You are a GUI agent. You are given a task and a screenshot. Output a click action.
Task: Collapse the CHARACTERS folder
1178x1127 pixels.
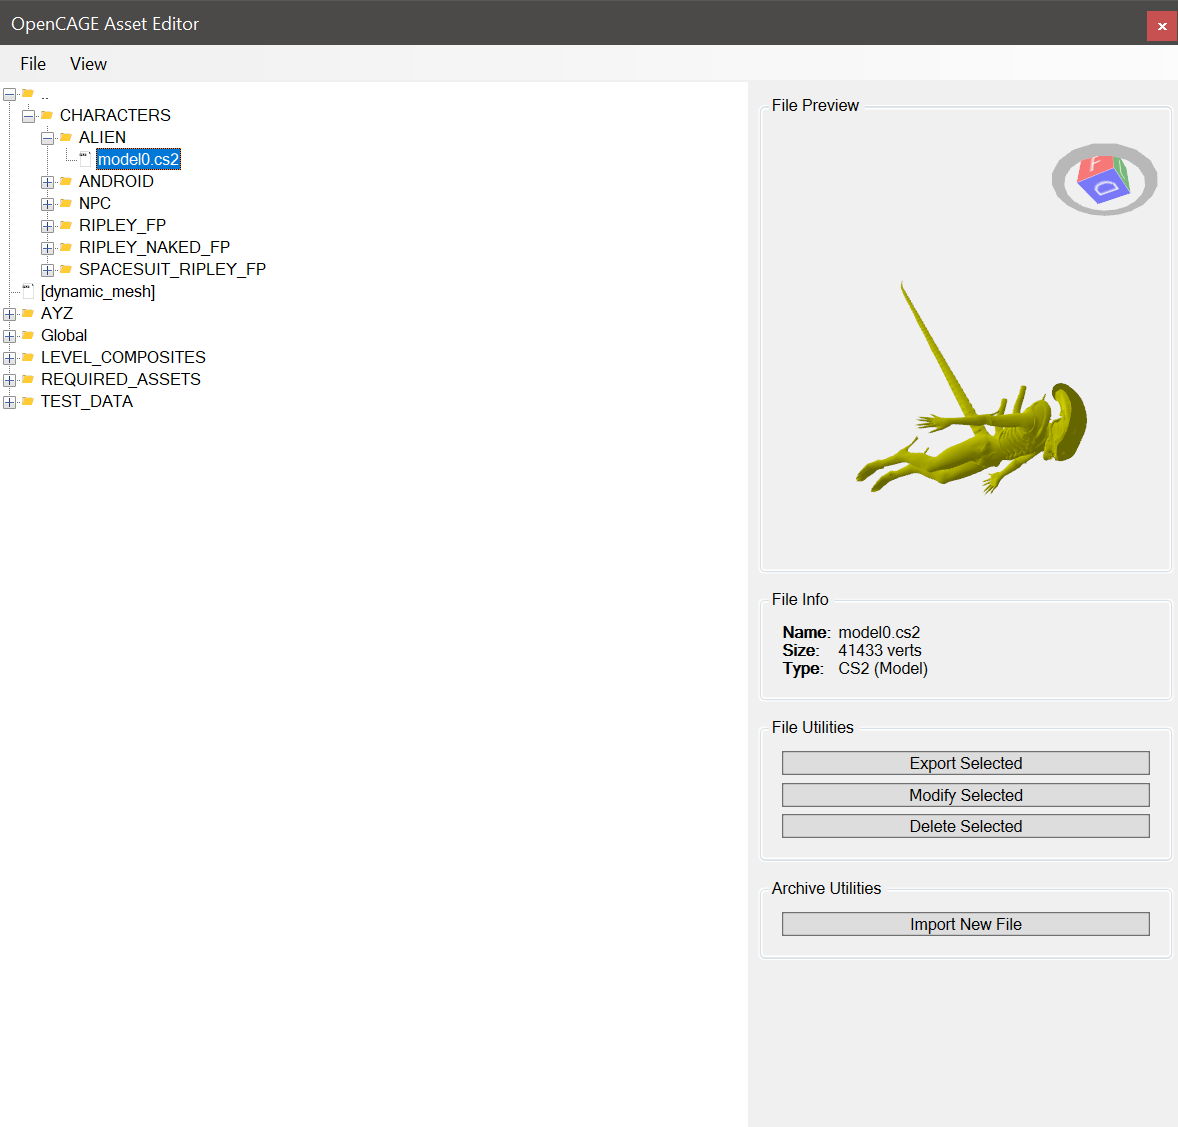(x=29, y=116)
